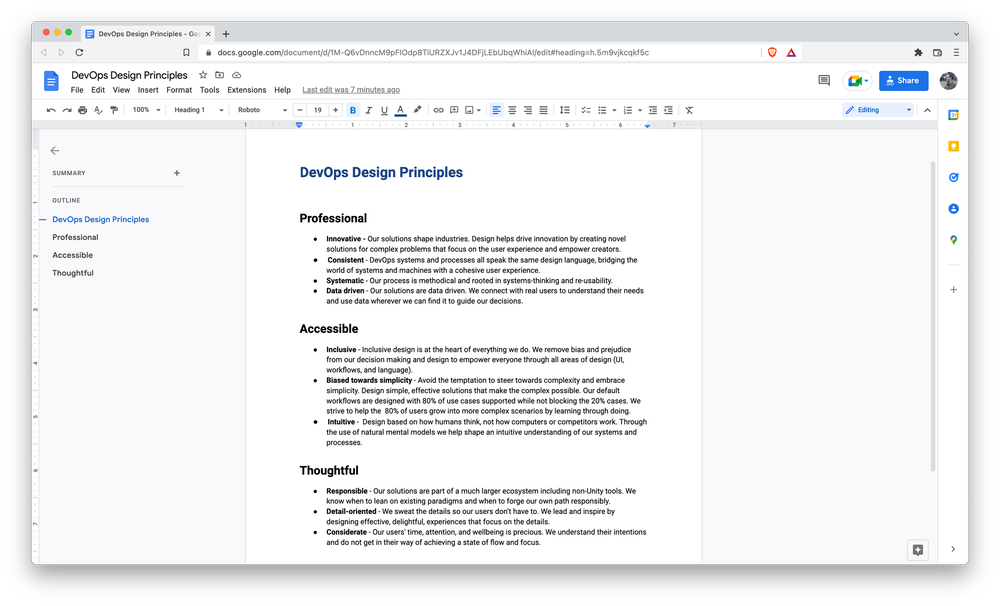This screenshot has width=1000, height=606.
Task: Jump to Thoughtful heading in outline
Action: point(73,273)
